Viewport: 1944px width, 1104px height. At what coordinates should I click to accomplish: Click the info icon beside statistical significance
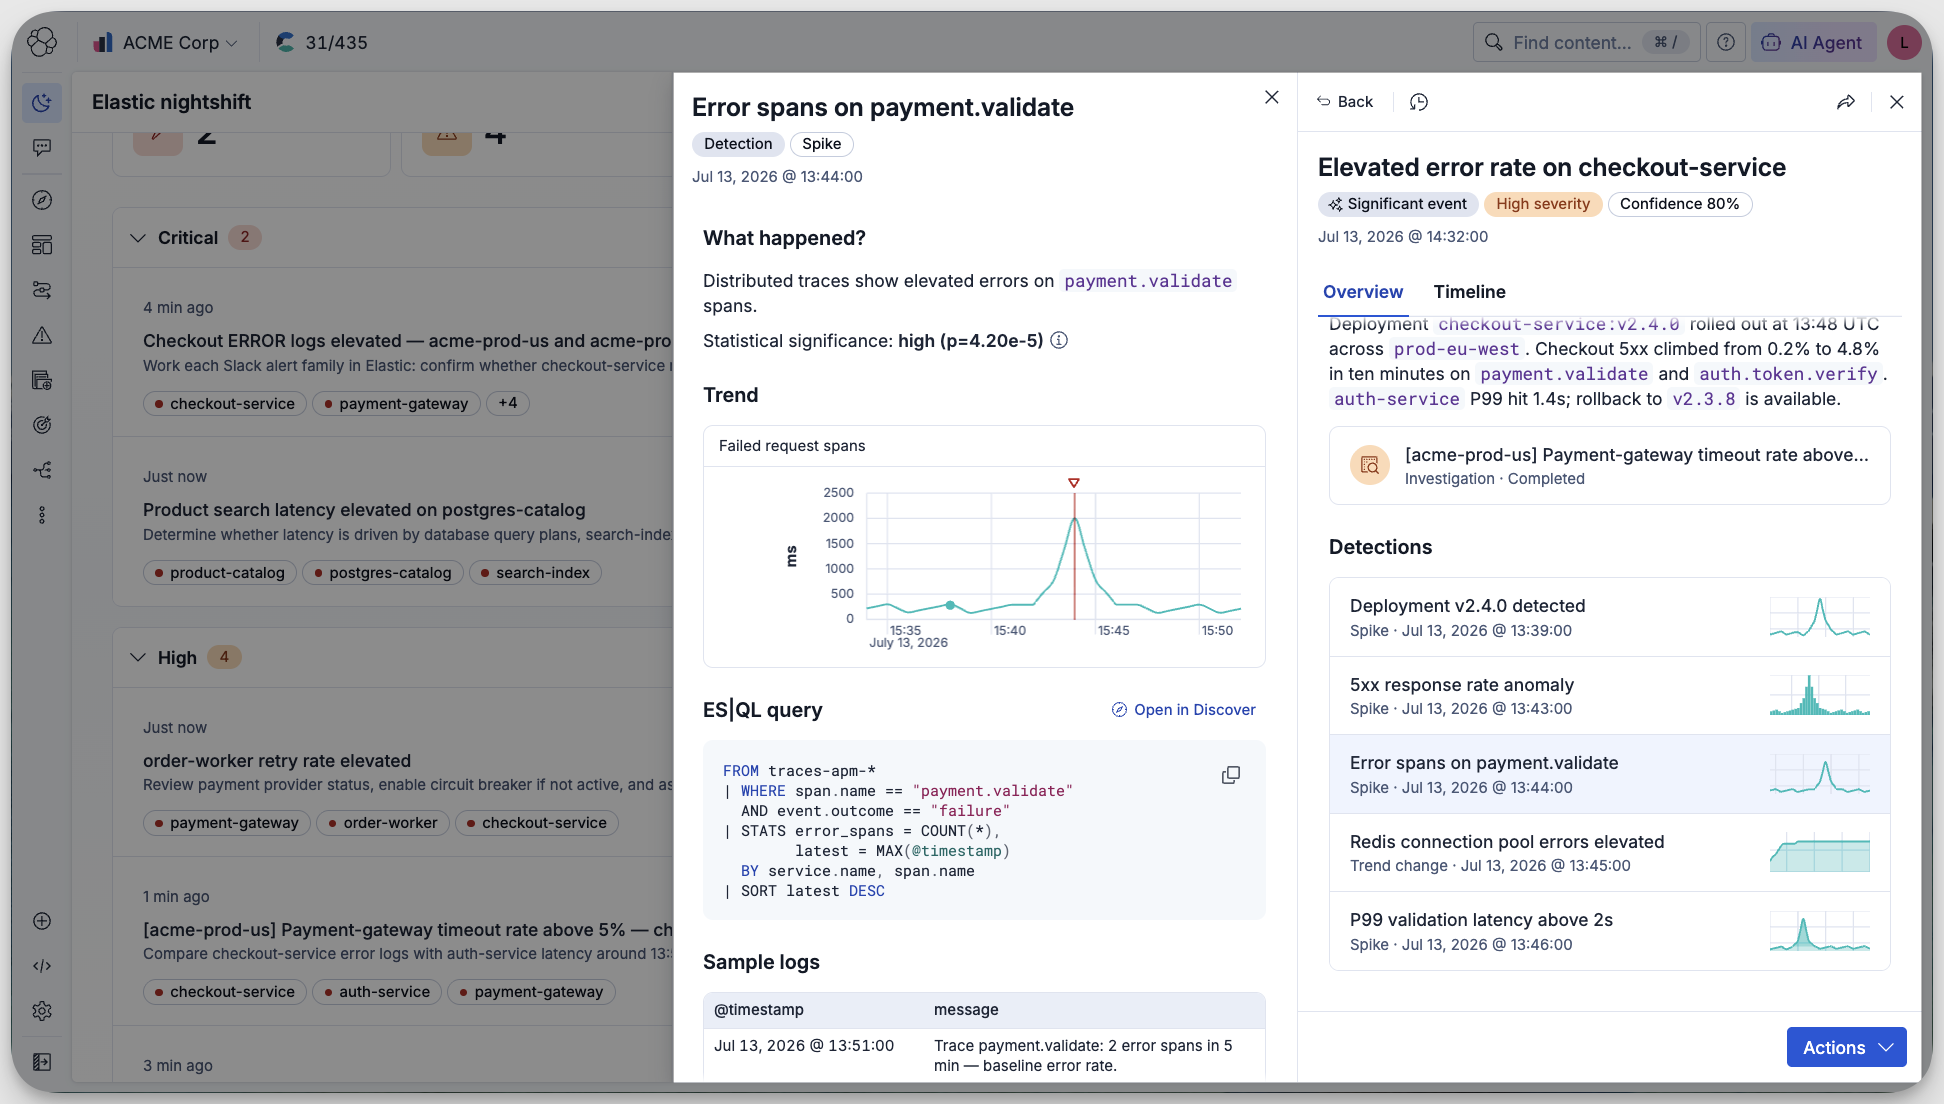[1059, 340]
